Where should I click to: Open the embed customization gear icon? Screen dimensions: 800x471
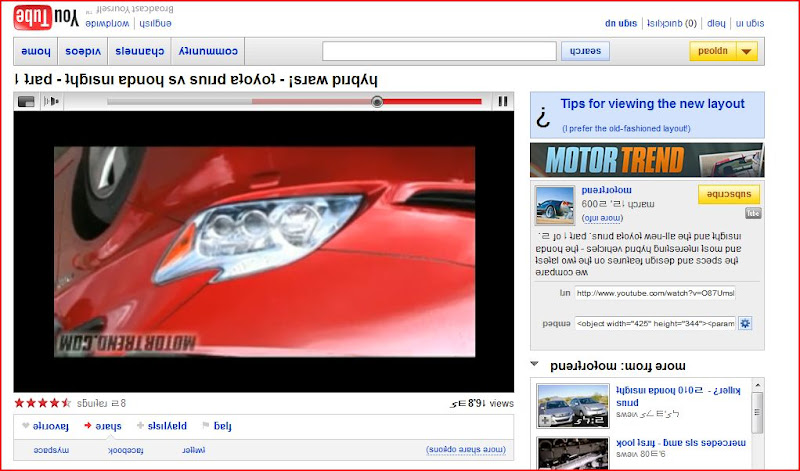745,323
